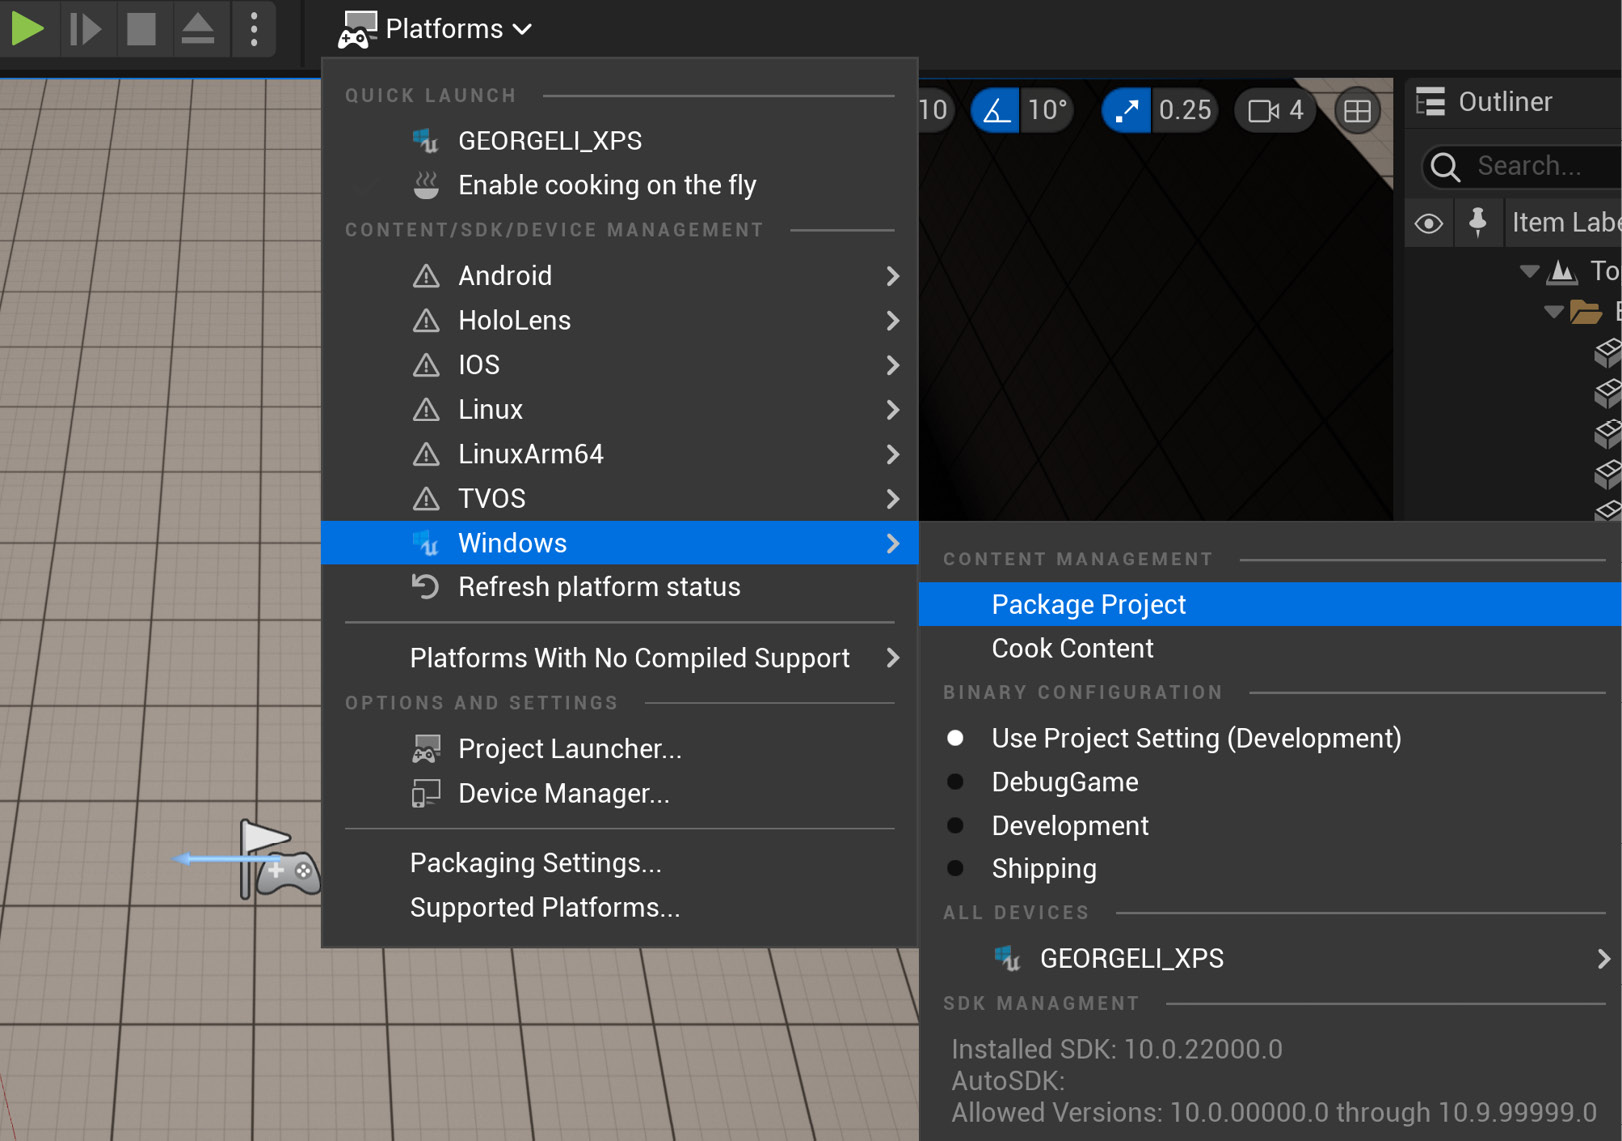The image size is (1622, 1141).
Task: Toggle scale snapping icon
Action: [x=1127, y=110]
